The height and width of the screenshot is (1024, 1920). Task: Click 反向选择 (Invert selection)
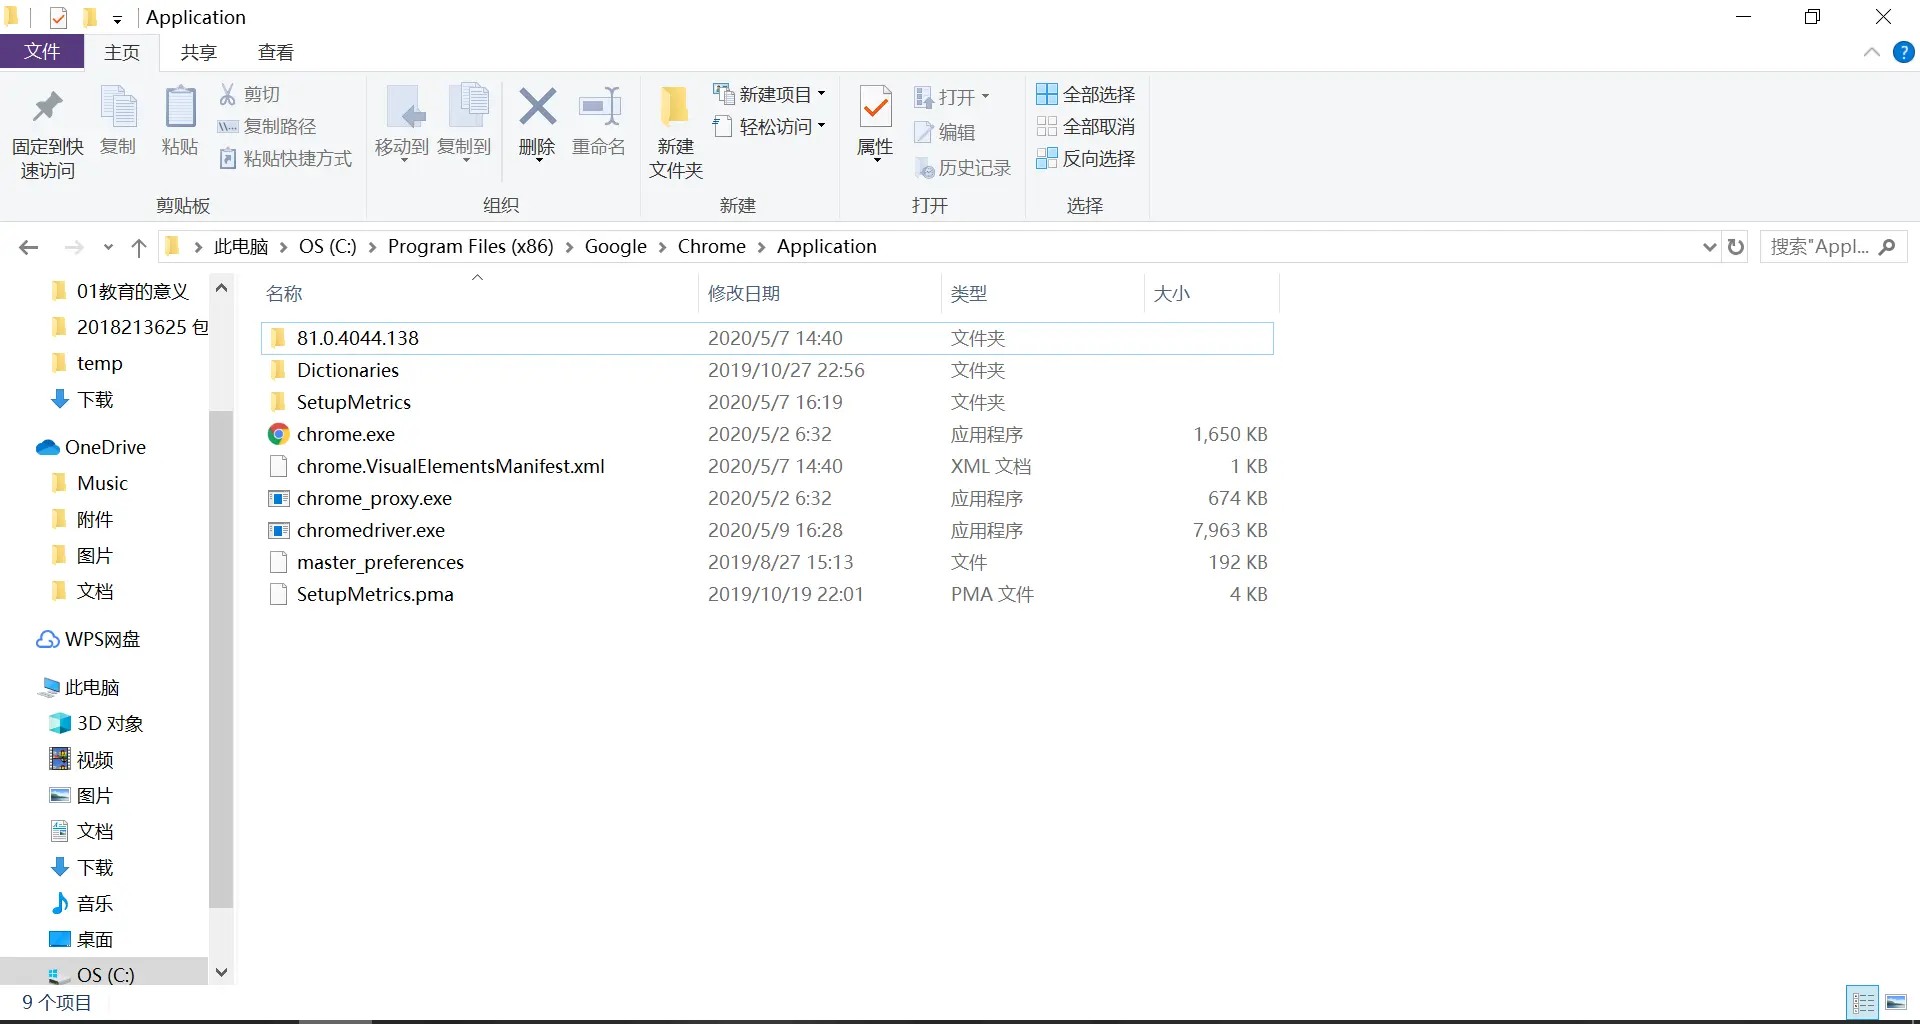pos(1086,159)
